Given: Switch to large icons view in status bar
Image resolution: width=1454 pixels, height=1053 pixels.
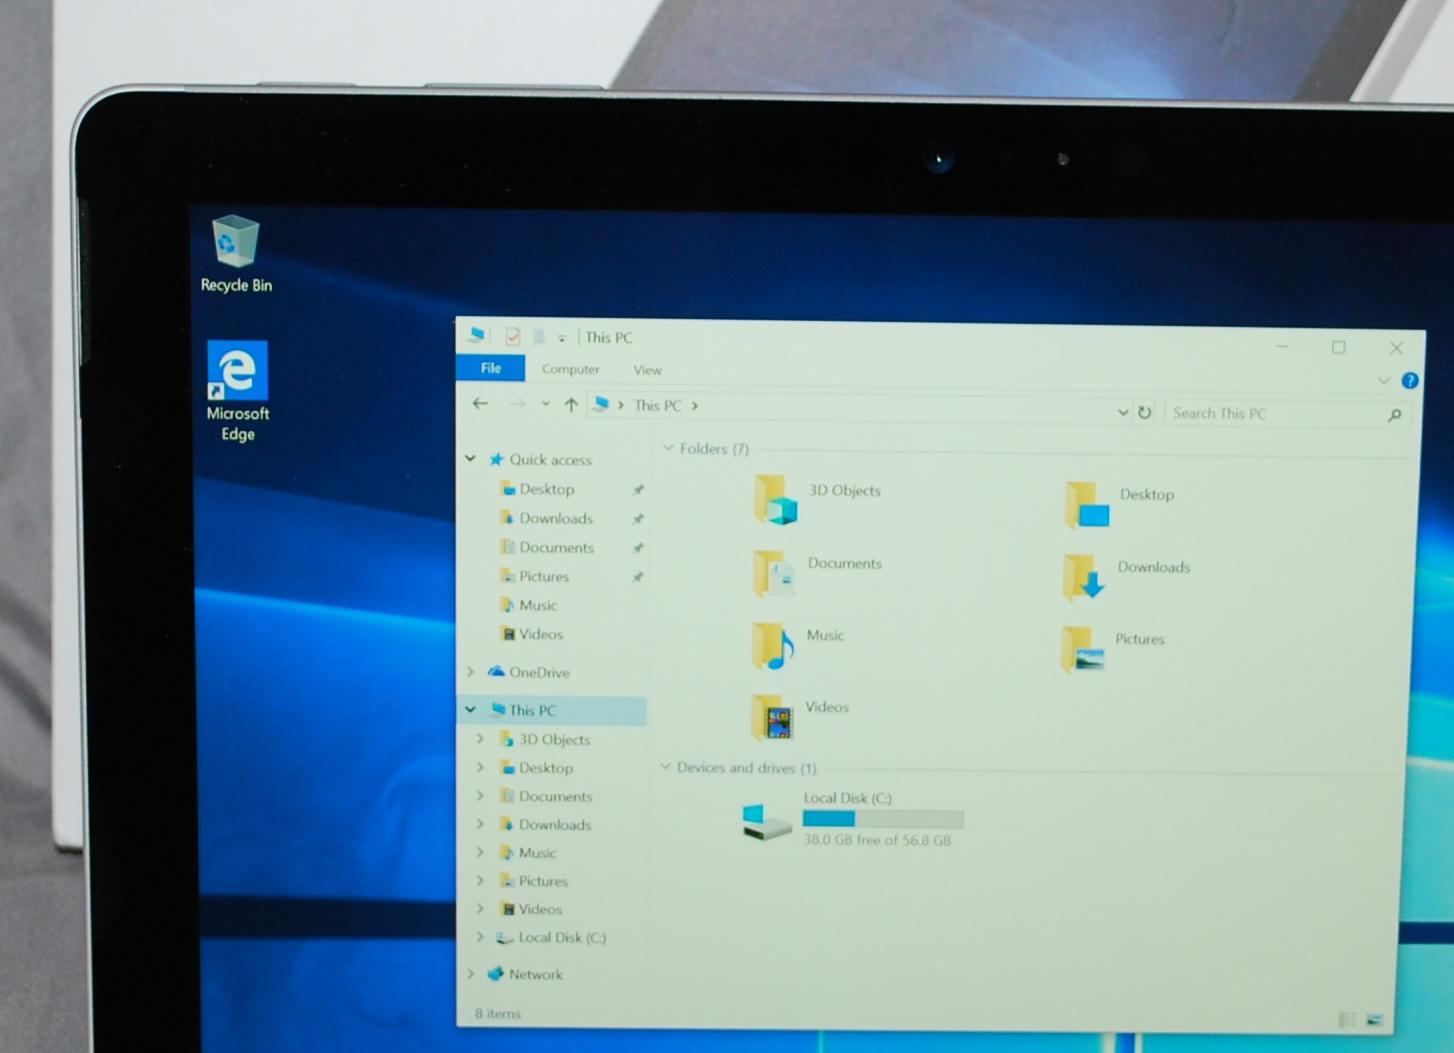Looking at the screenshot, I should point(1374,1020).
